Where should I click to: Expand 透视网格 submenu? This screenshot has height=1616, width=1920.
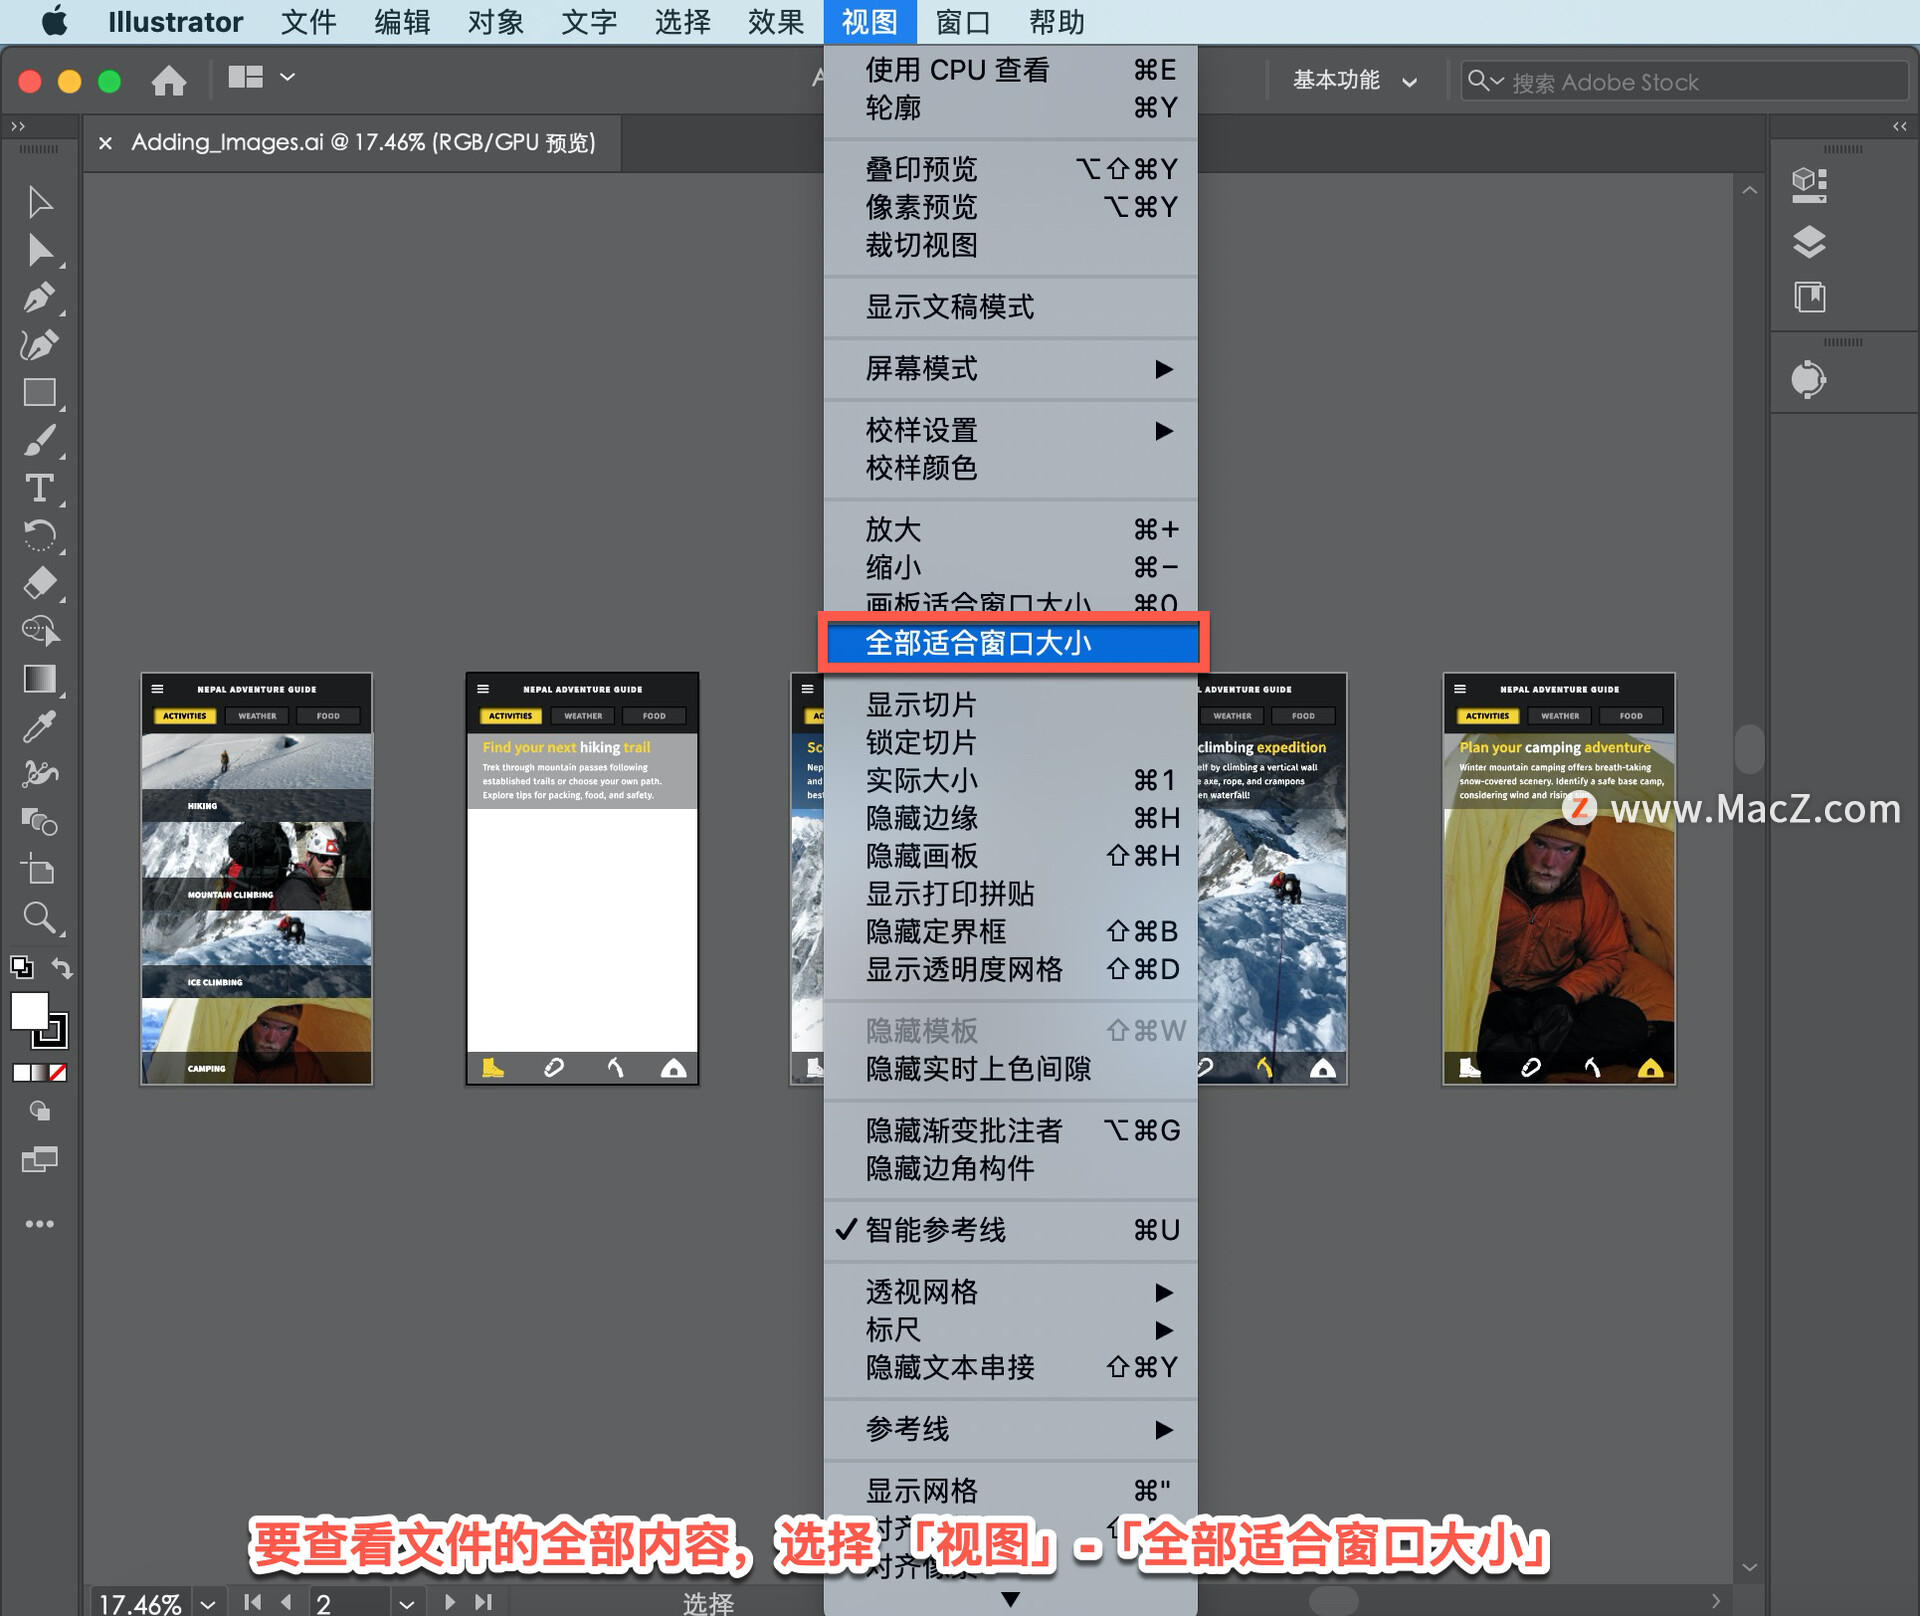pyautogui.click(x=1010, y=1292)
